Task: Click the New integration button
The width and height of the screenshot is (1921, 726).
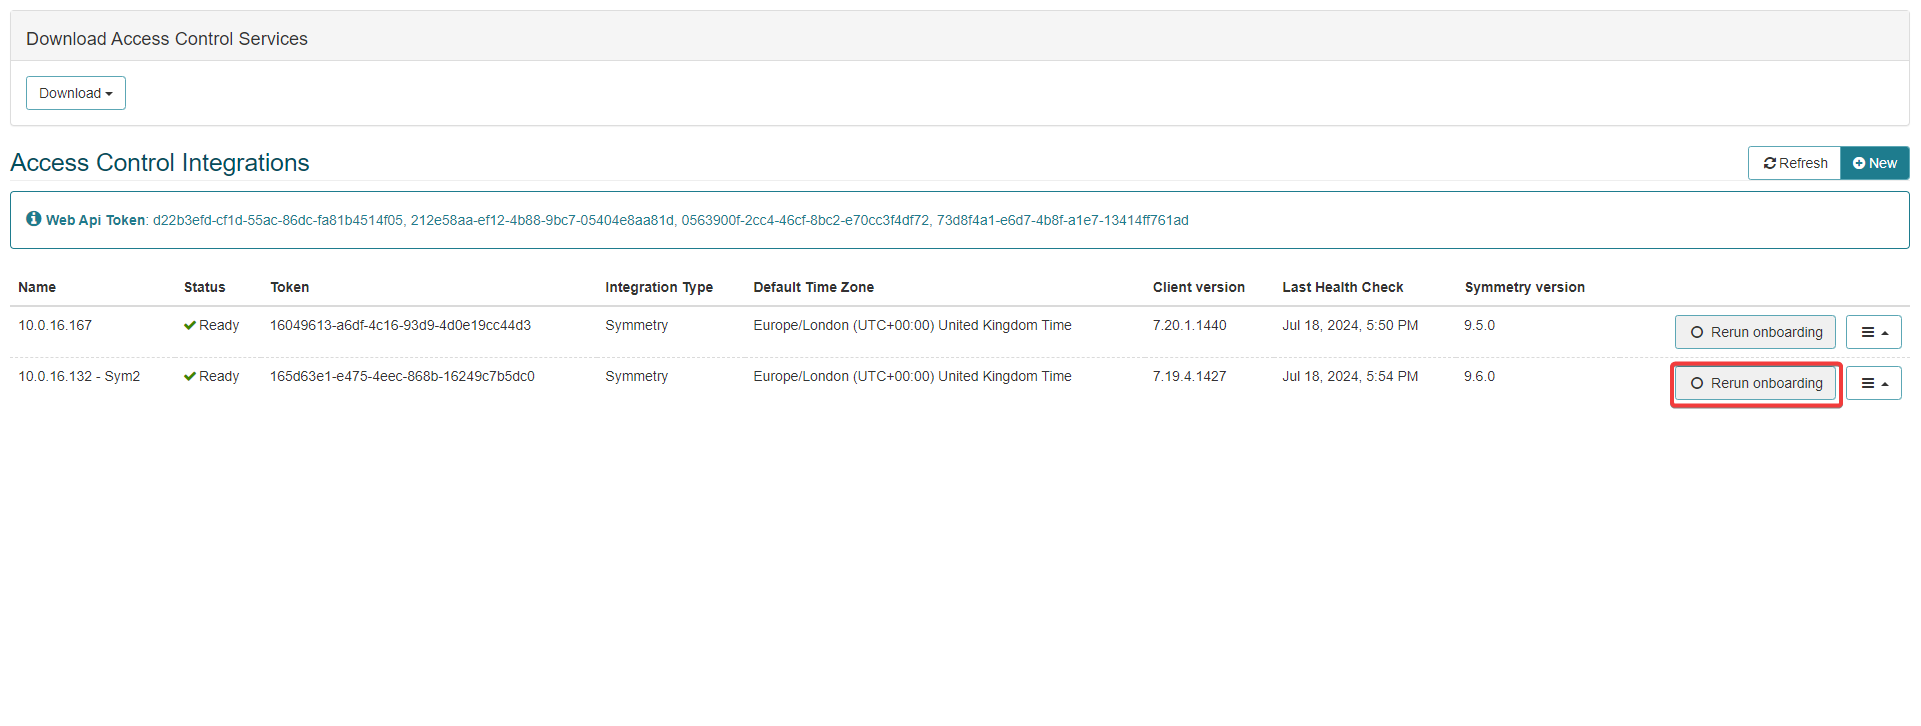Action: (1874, 163)
